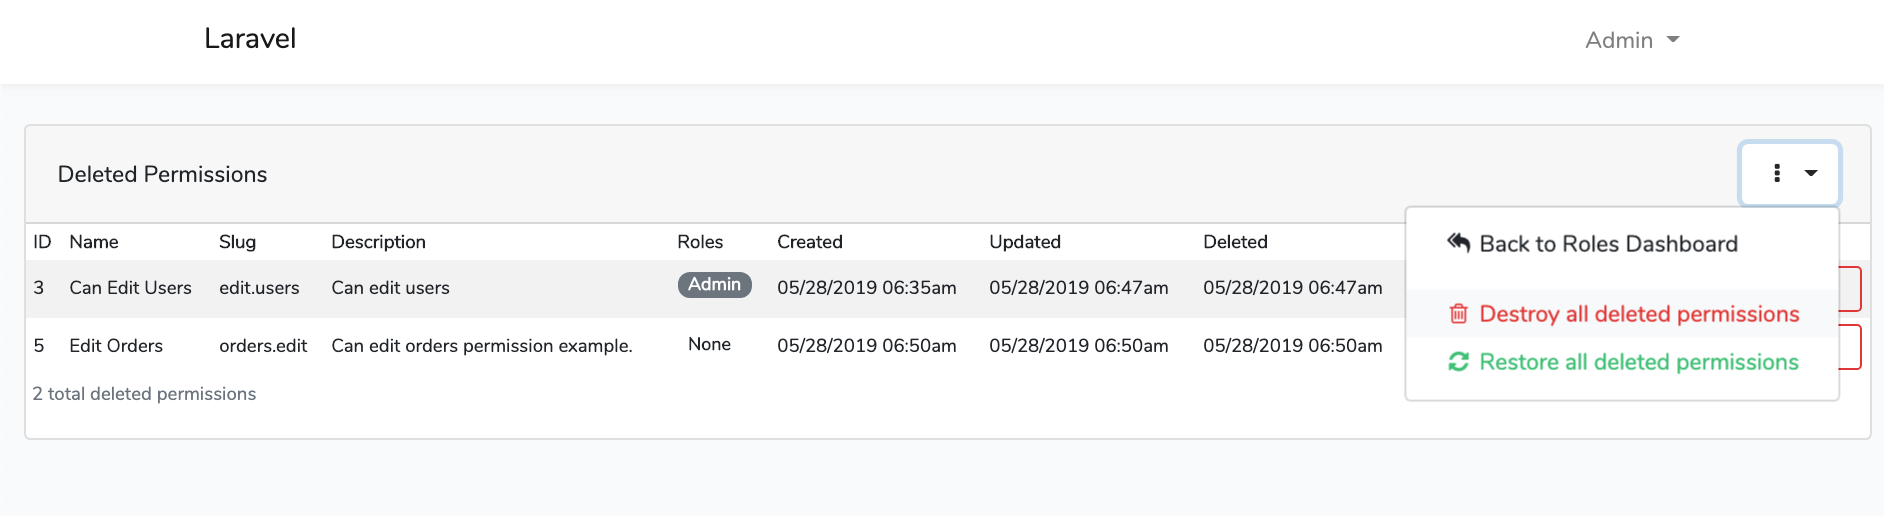The width and height of the screenshot is (1884, 516).
Task: Select Back to Roles Dashboard menu item
Action: point(1607,244)
